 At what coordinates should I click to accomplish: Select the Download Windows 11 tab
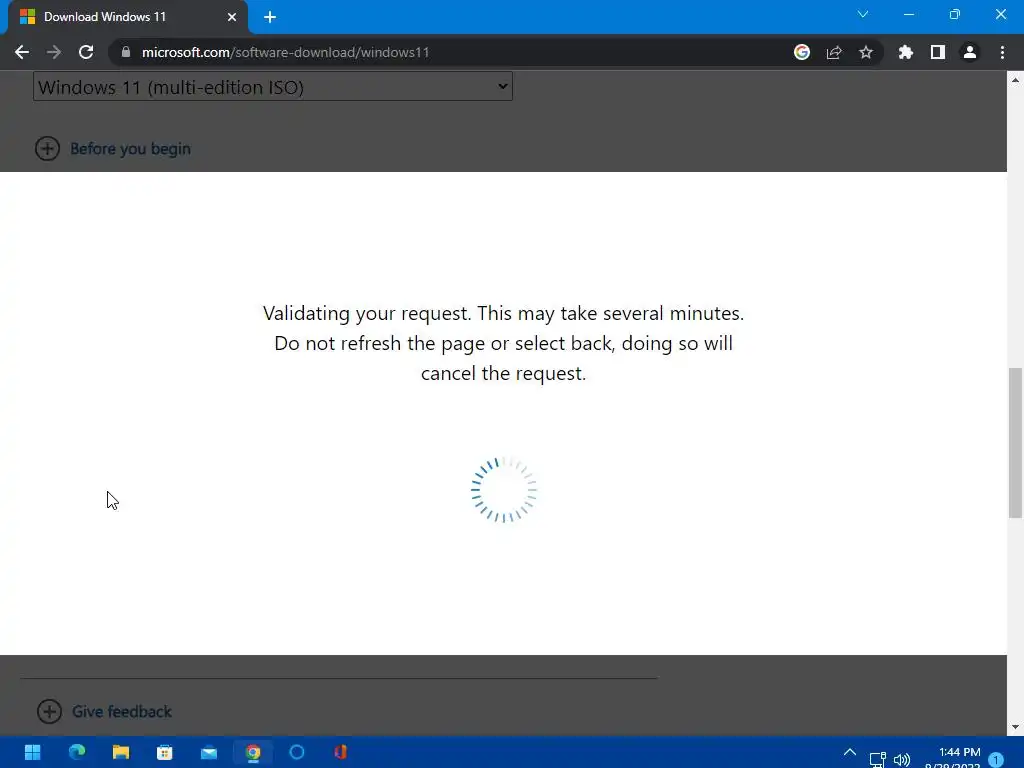(128, 17)
